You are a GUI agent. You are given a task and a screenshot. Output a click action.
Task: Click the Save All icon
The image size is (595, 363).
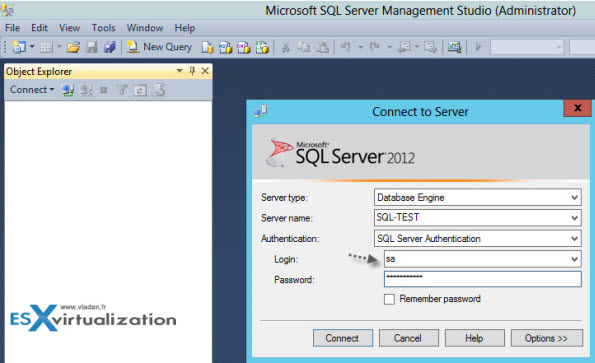point(109,47)
